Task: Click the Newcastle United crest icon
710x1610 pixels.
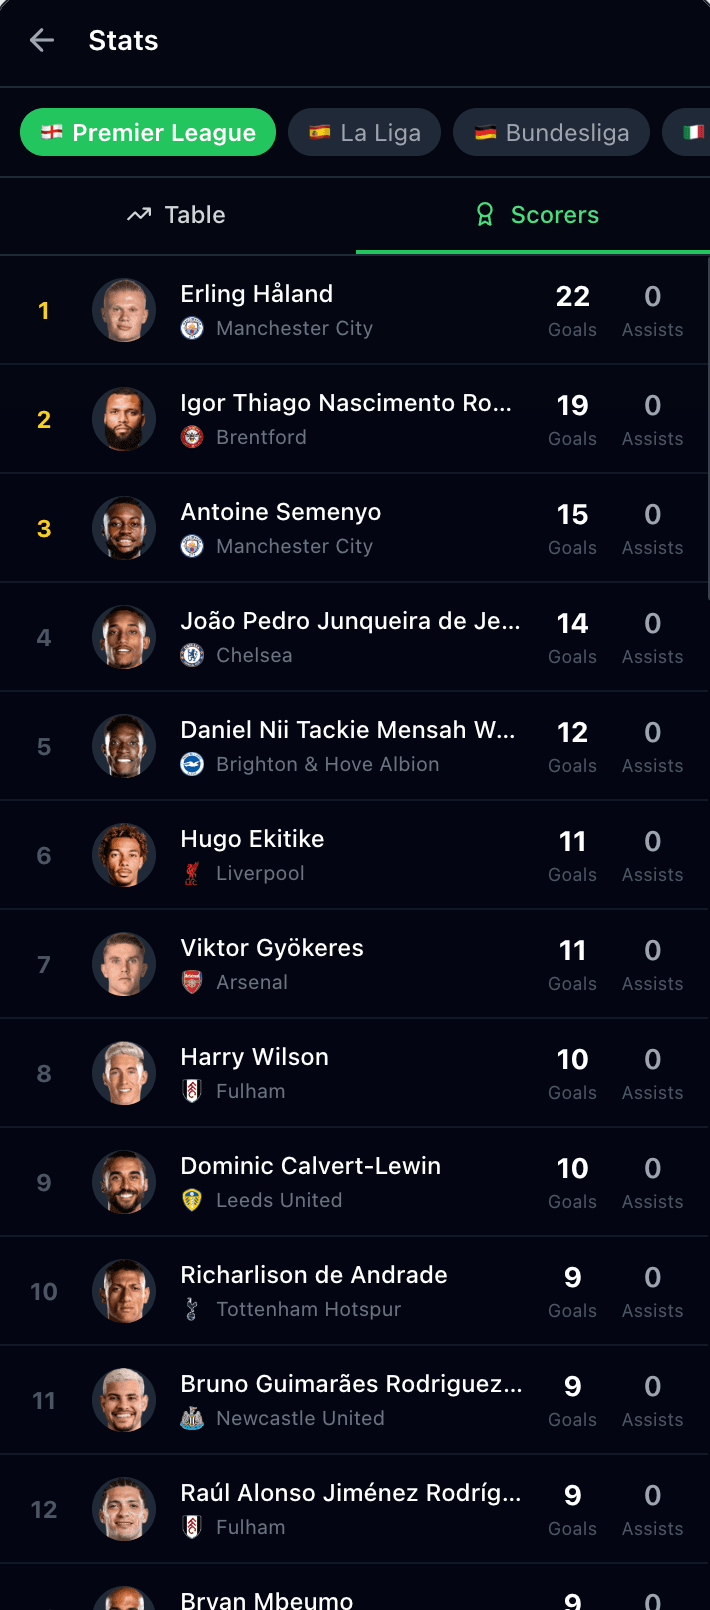Action: click(x=192, y=1418)
